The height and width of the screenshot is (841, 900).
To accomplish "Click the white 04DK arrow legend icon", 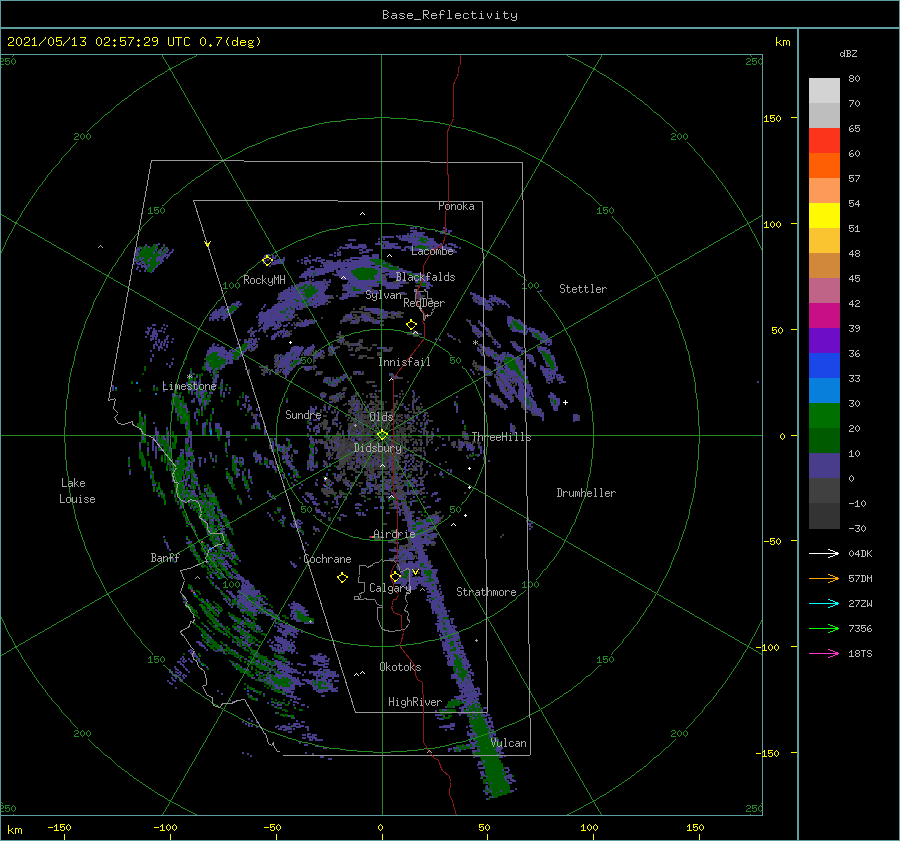I will 824,553.
